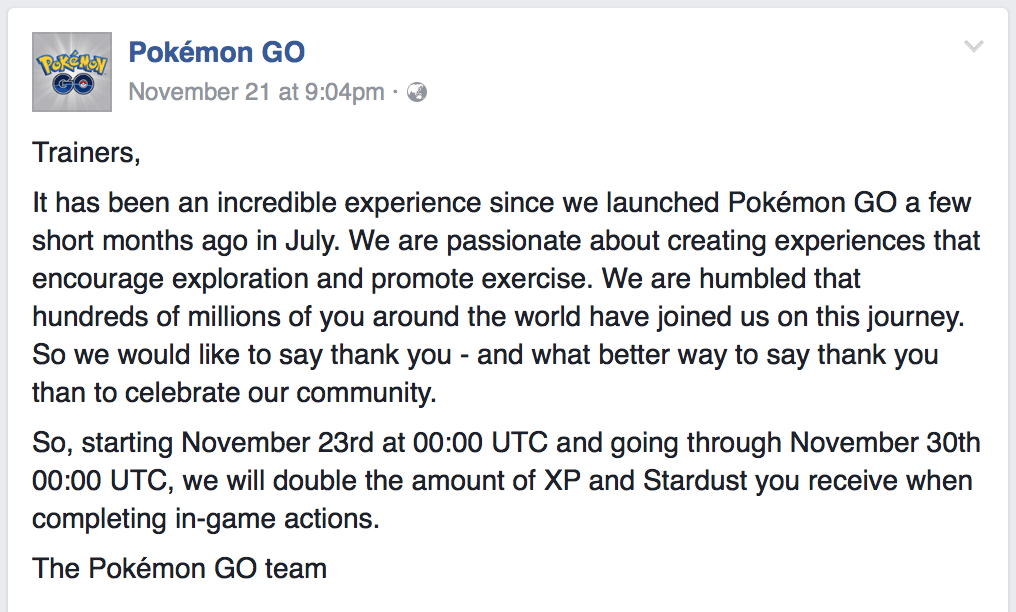Click the GO emblem inside the avatar
Image resolution: width=1016 pixels, height=612 pixels.
point(72,84)
